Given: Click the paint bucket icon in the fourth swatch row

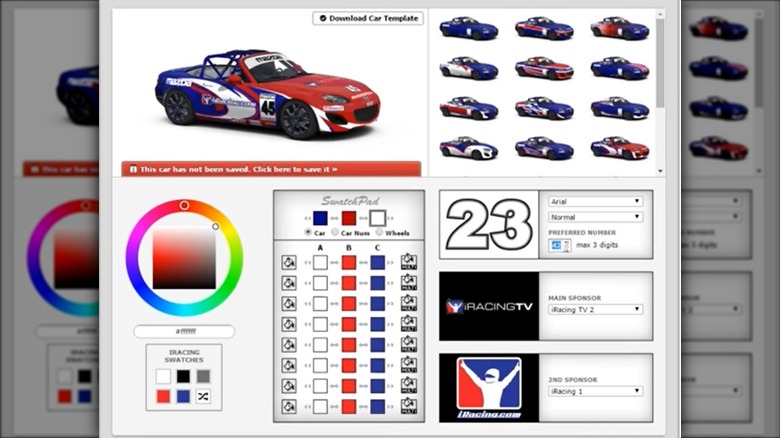Looking at the screenshot, I should [289, 325].
